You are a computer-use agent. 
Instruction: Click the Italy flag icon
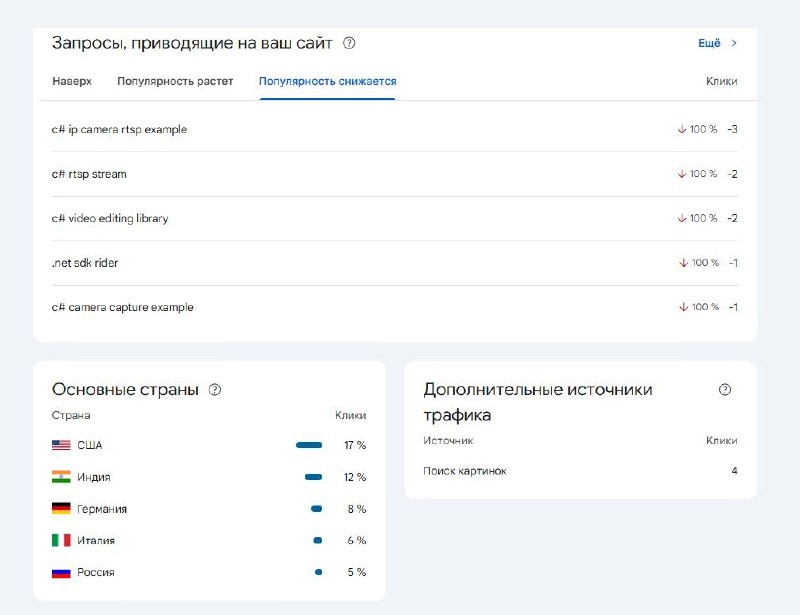point(60,540)
